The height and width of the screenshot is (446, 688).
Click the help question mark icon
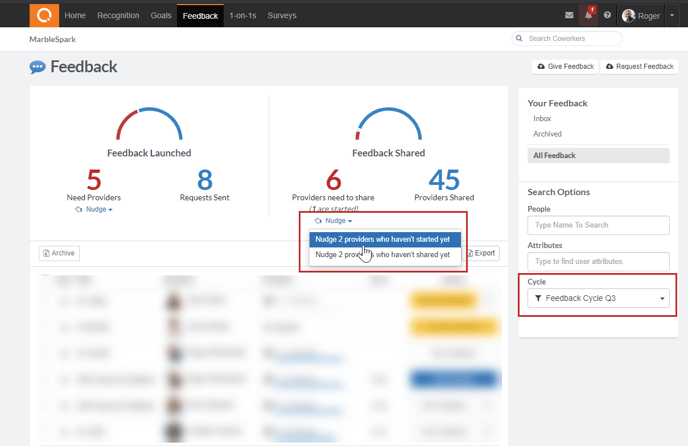607,16
